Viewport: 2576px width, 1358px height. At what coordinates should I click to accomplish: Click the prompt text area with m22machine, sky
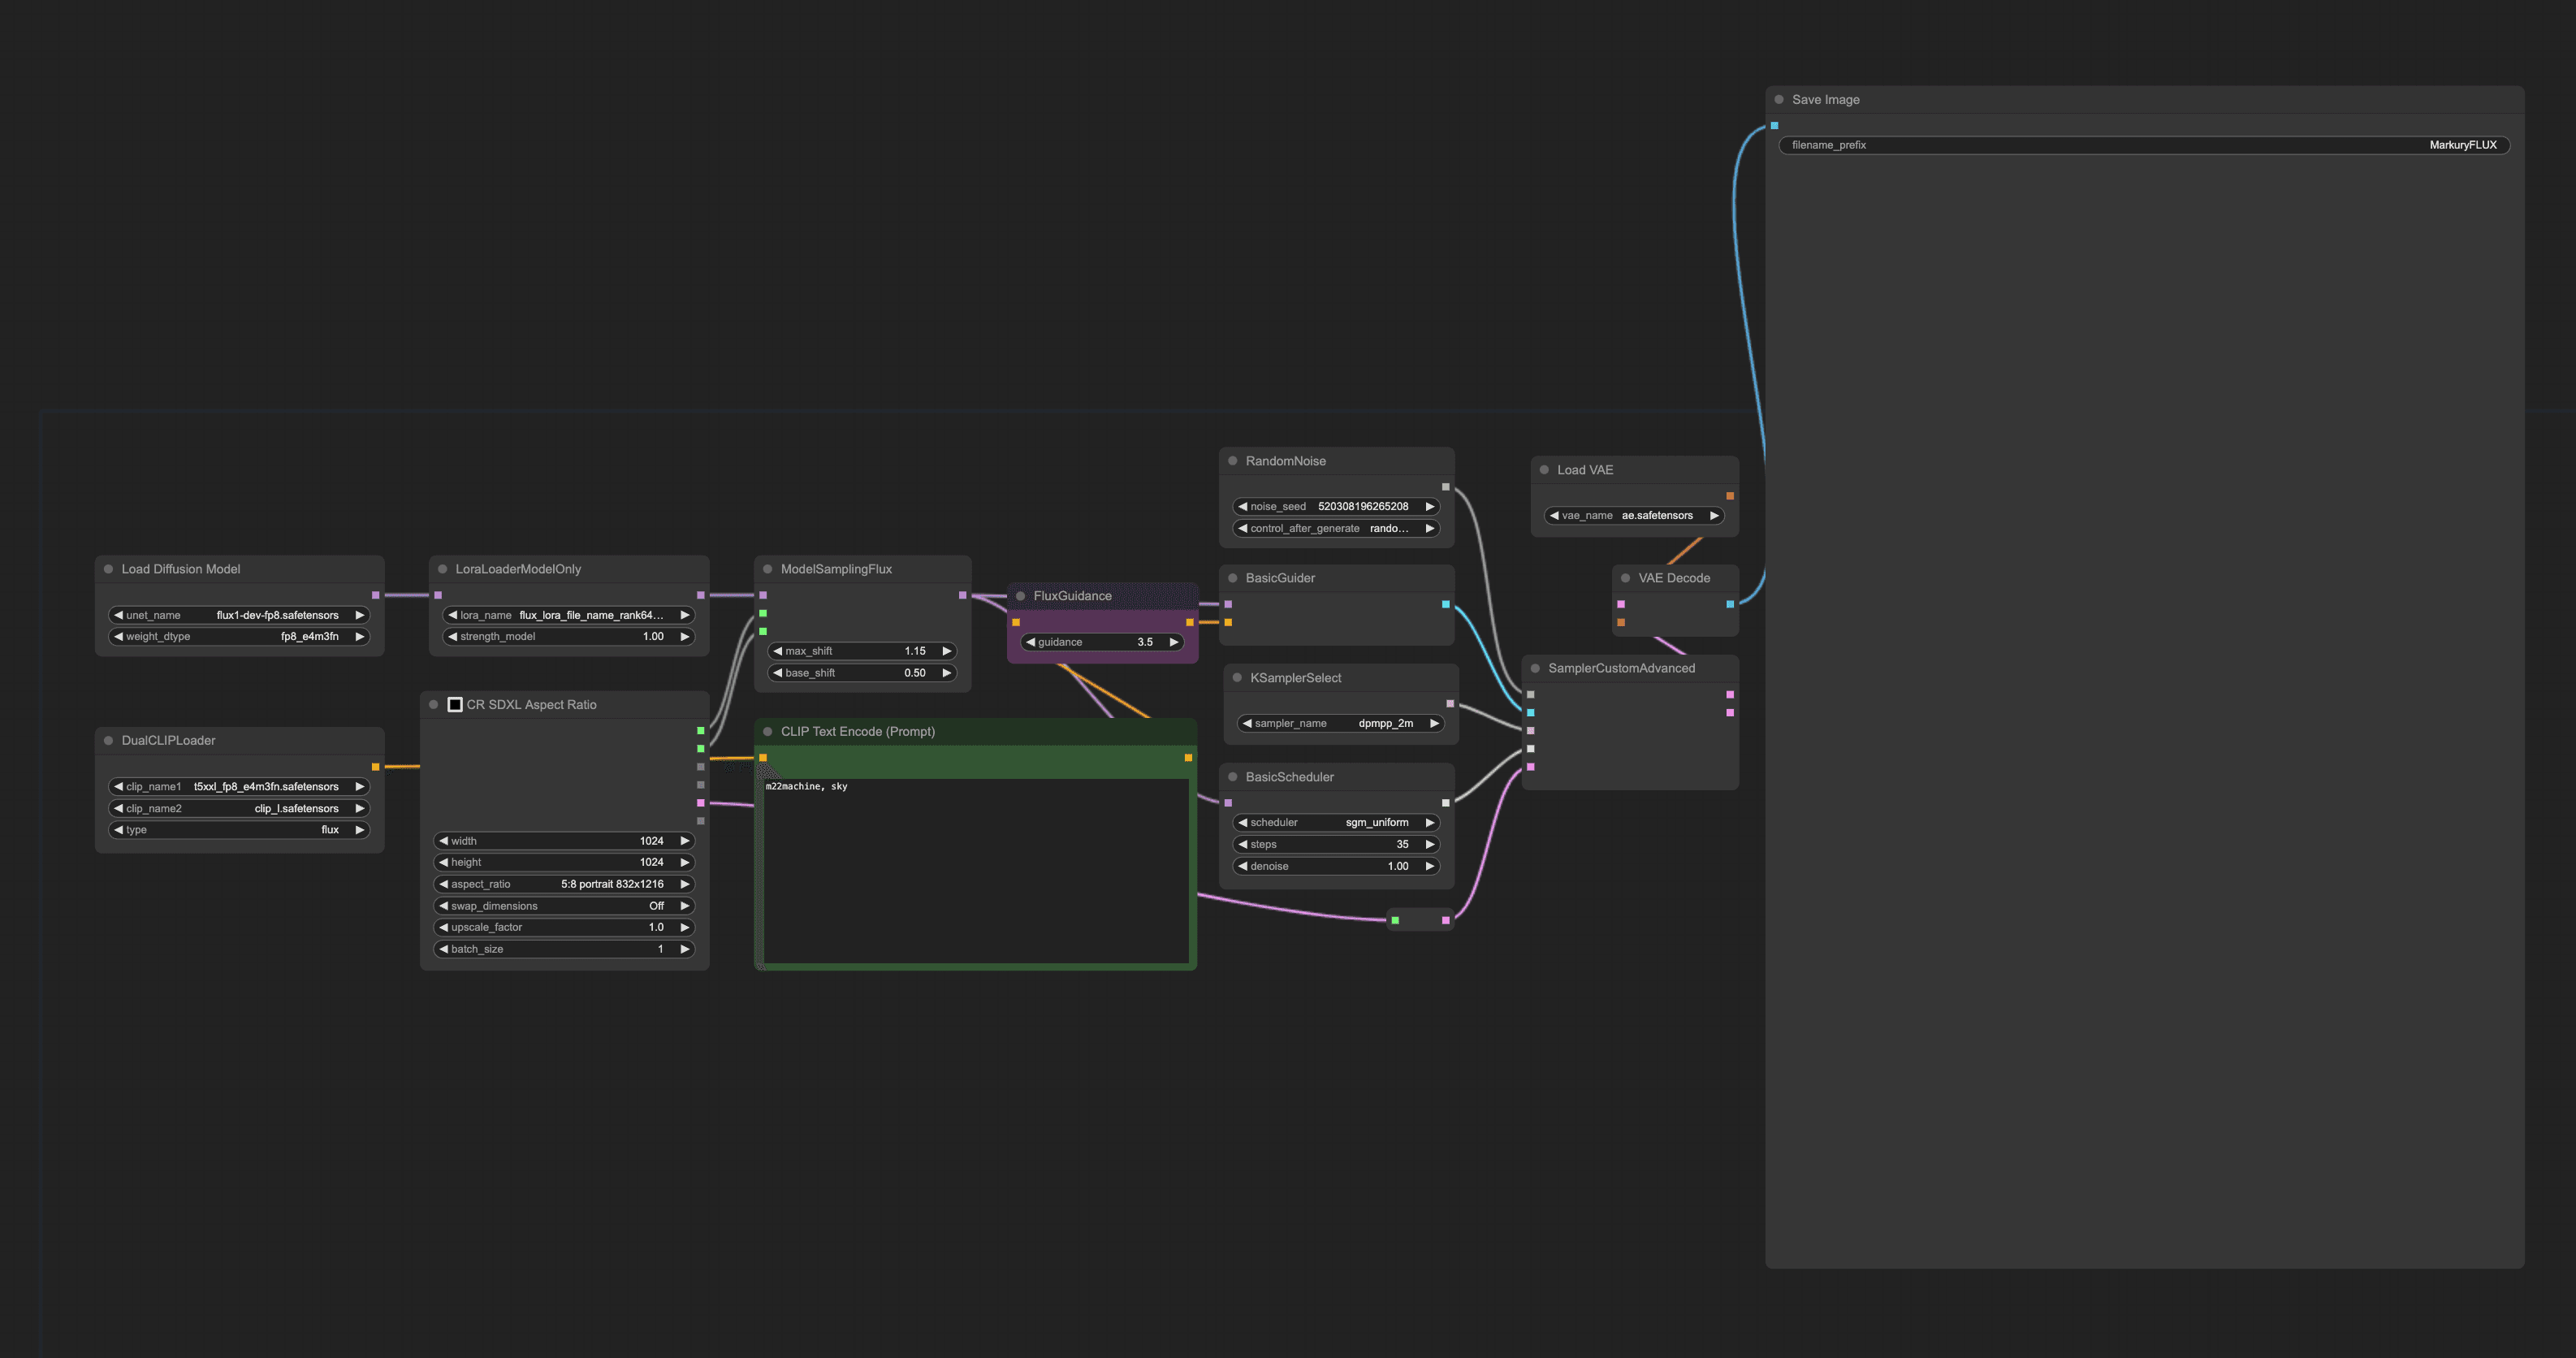coord(976,871)
